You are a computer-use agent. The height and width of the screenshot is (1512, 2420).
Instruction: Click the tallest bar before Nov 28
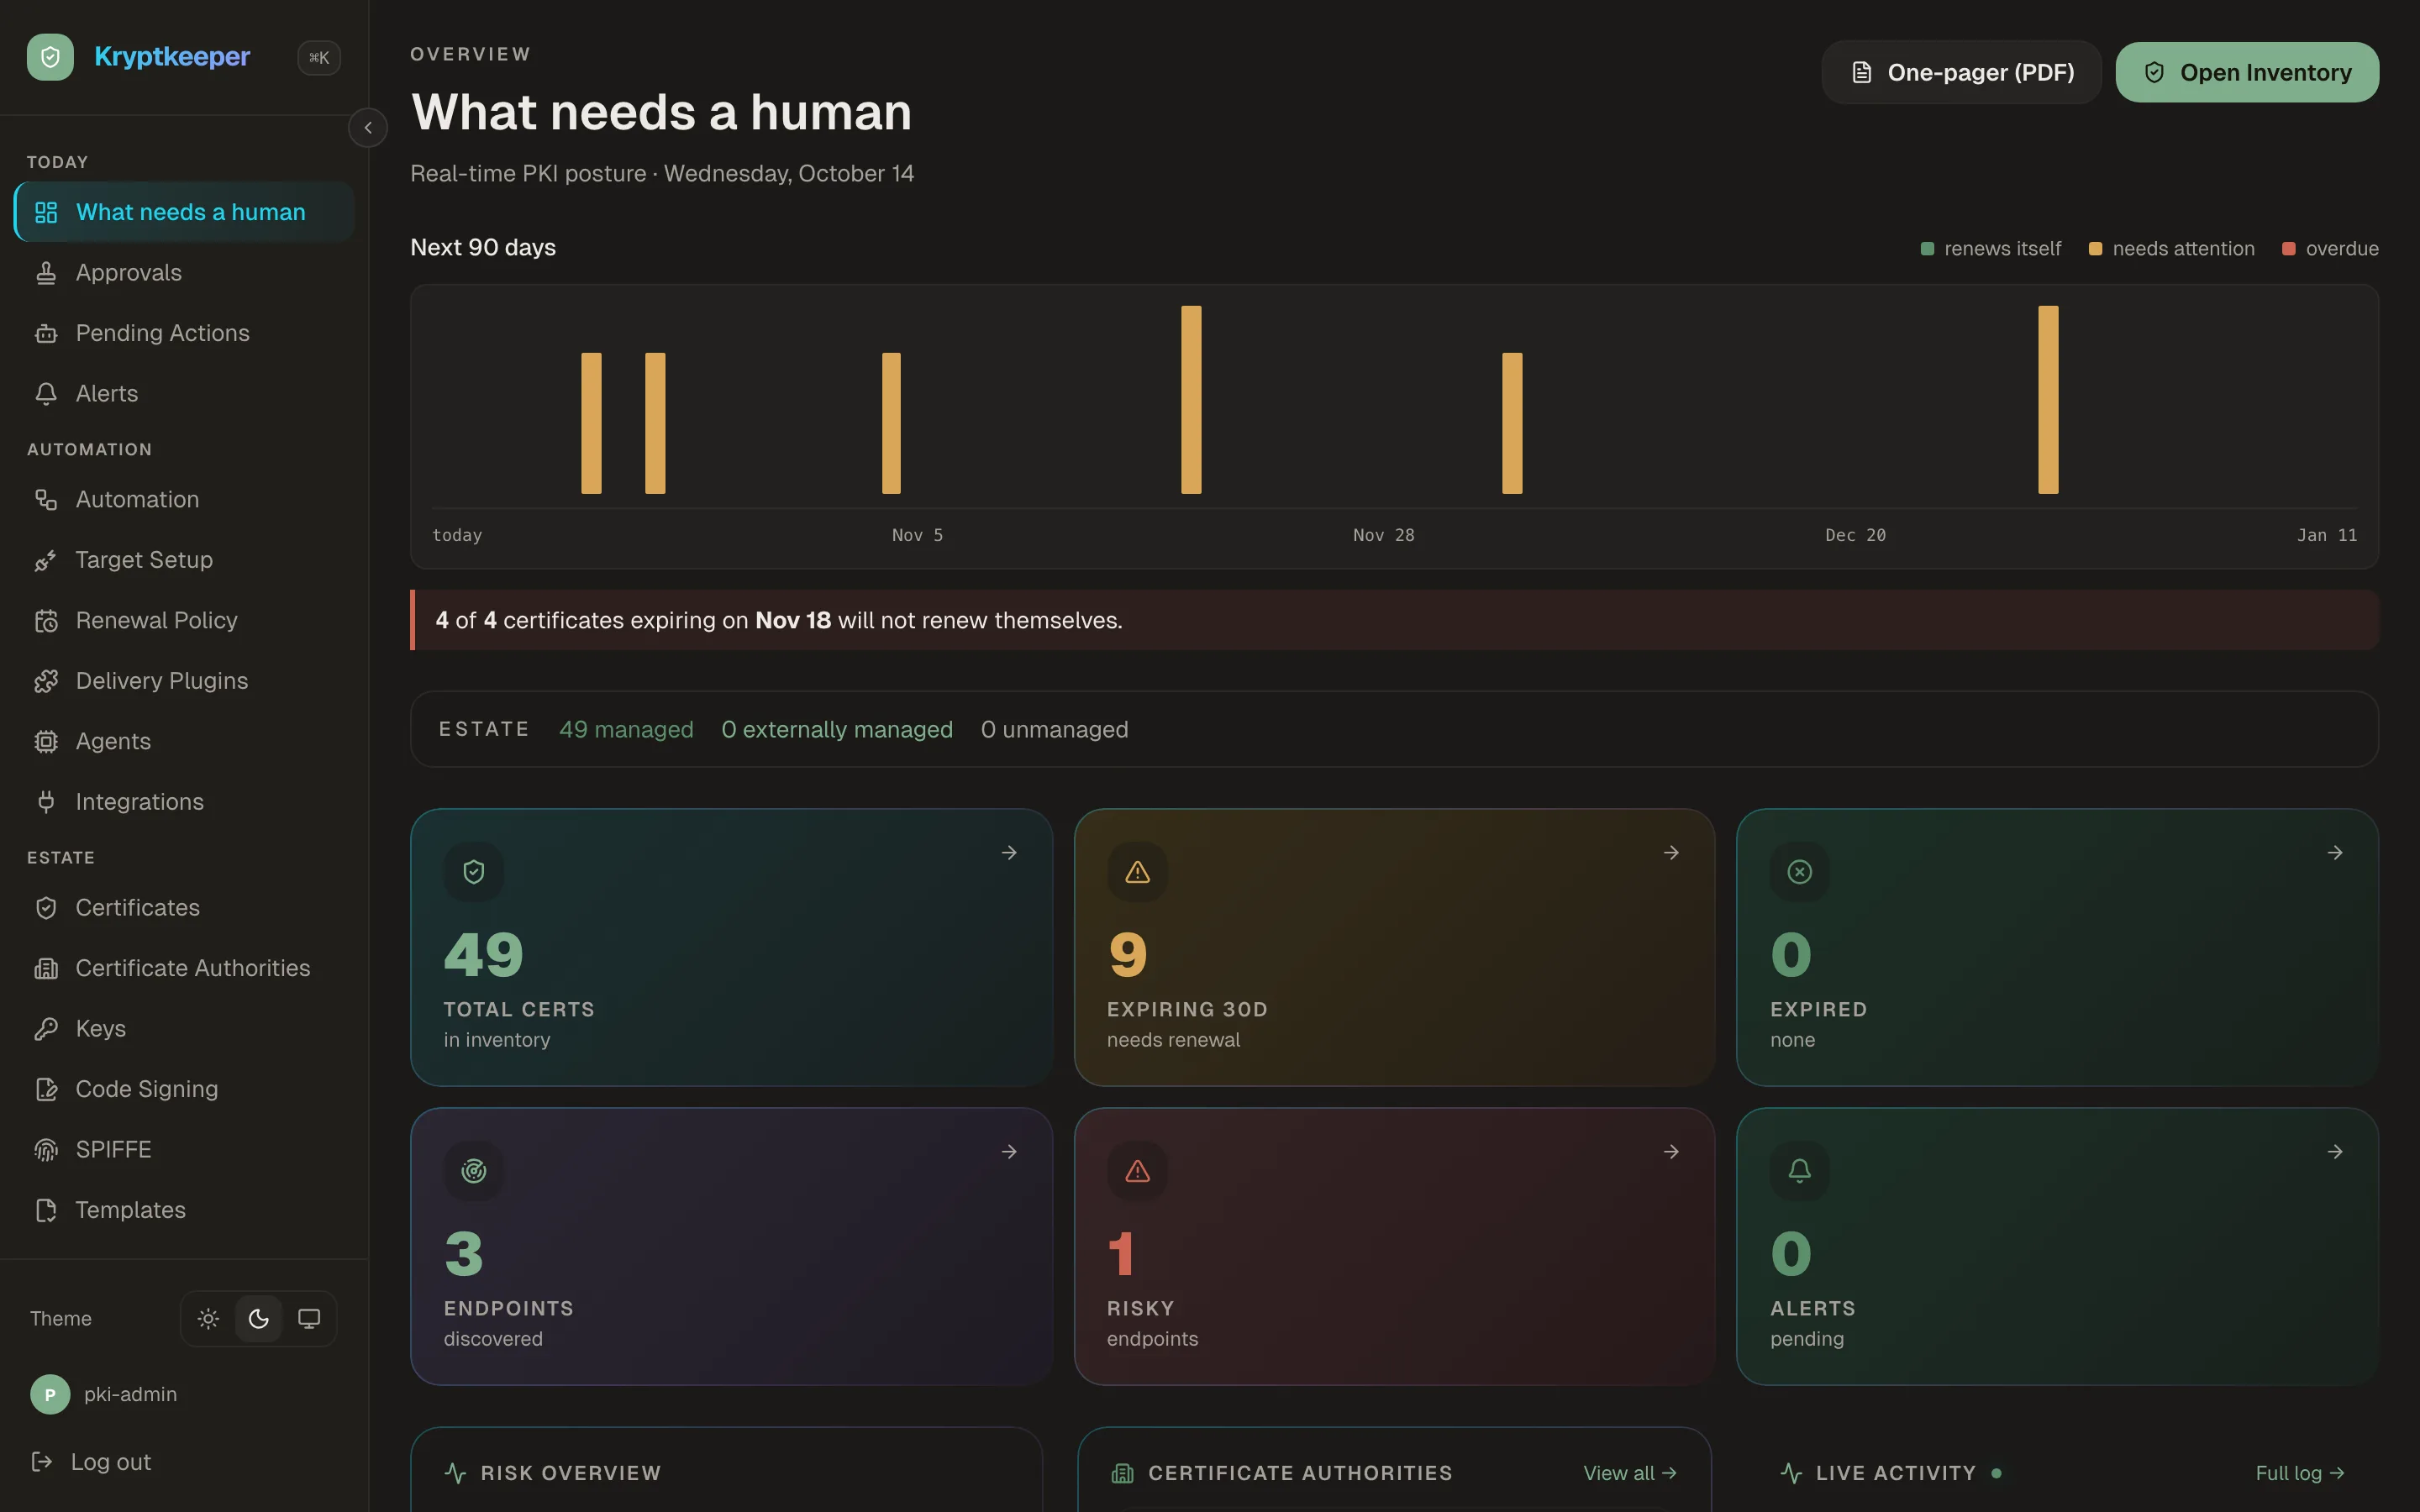point(1191,400)
